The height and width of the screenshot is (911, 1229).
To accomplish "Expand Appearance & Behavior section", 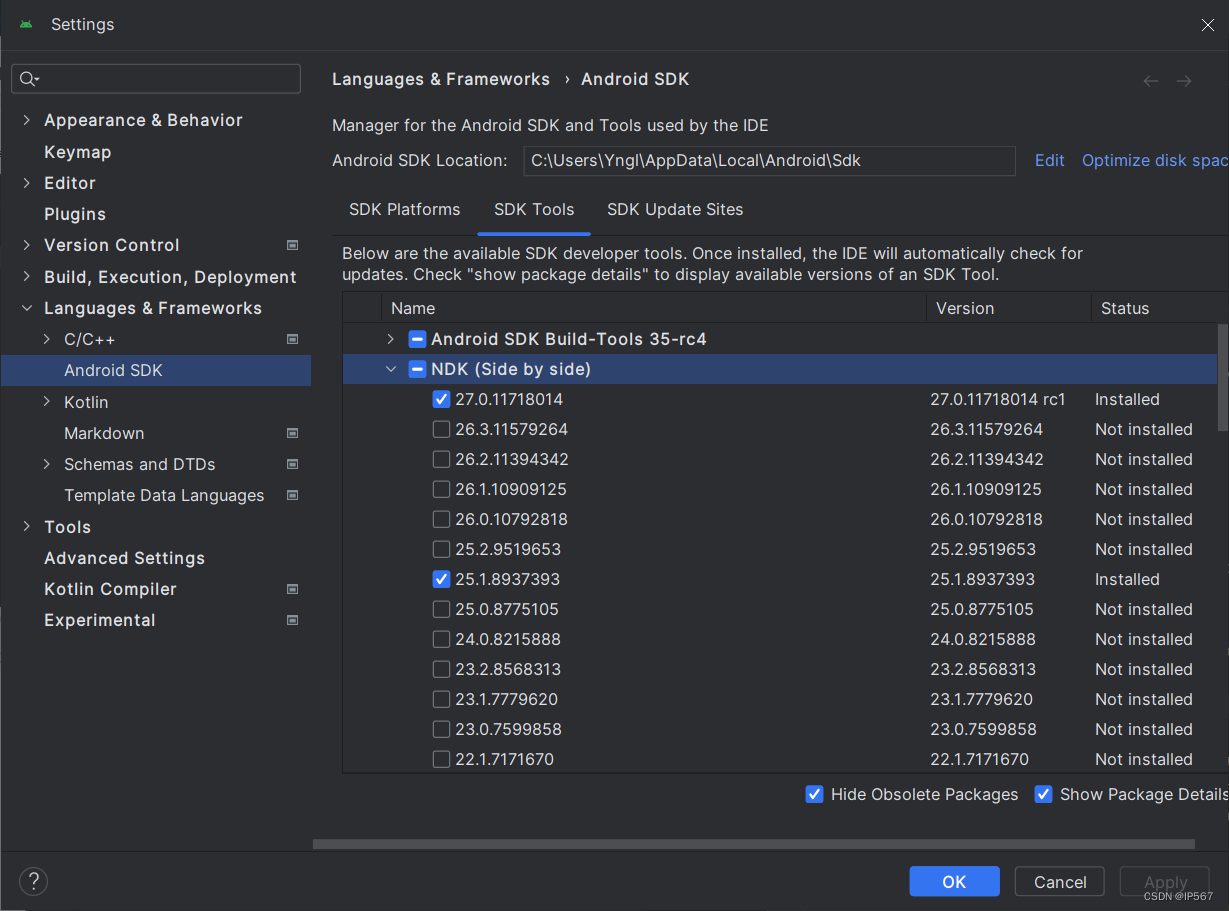I will [x=26, y=120].
